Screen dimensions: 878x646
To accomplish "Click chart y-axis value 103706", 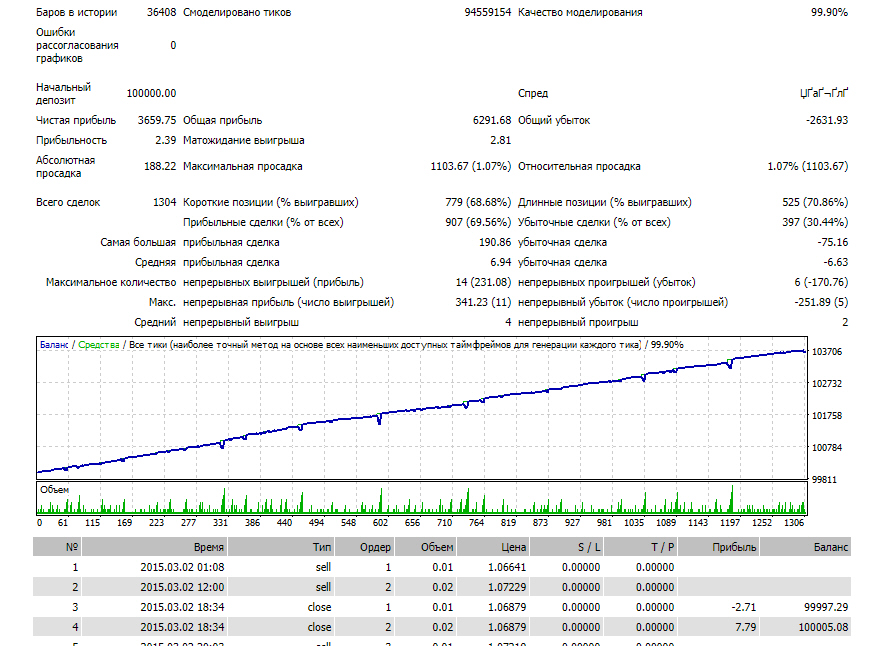I will pyautogui.click(x=826, y=352).
